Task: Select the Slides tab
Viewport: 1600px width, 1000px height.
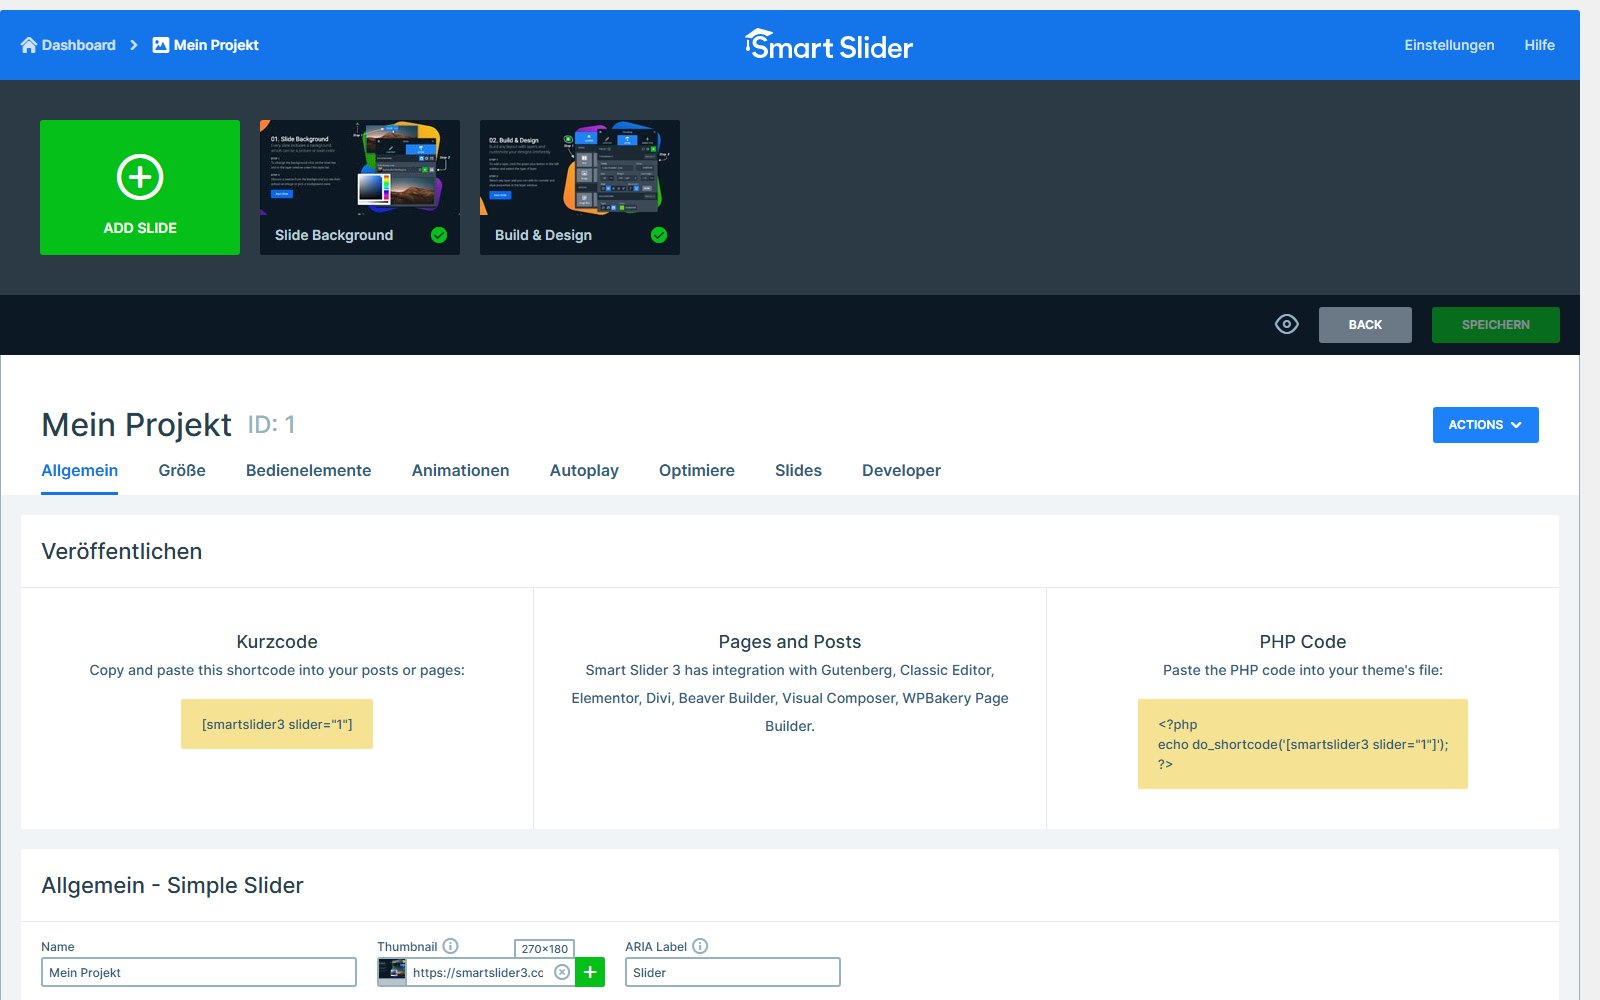Action: pyautogui.click(x=798, y=470)
